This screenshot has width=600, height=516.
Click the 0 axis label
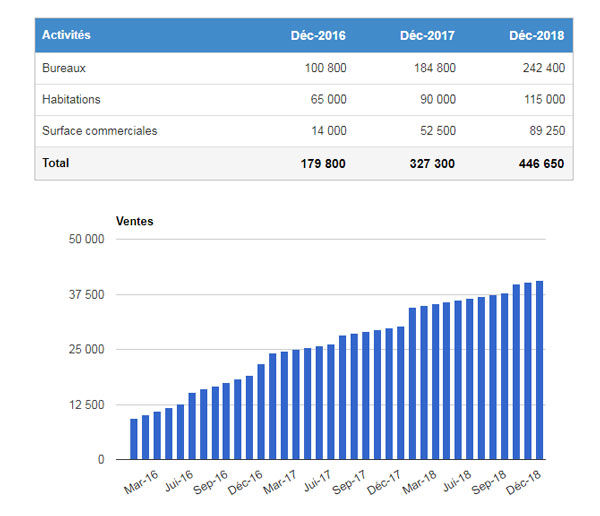tap(101, 459)
